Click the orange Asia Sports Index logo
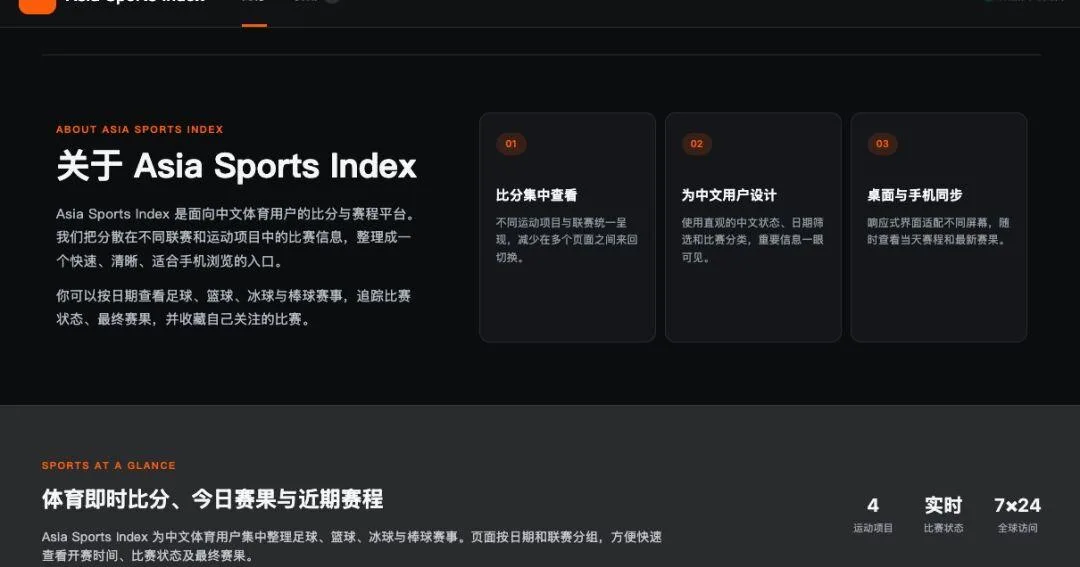 37,6
